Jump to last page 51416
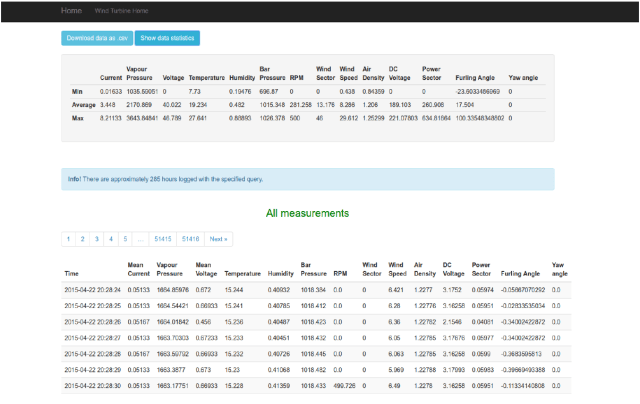This screenshot has height=404, width=640. click(190, 239)
